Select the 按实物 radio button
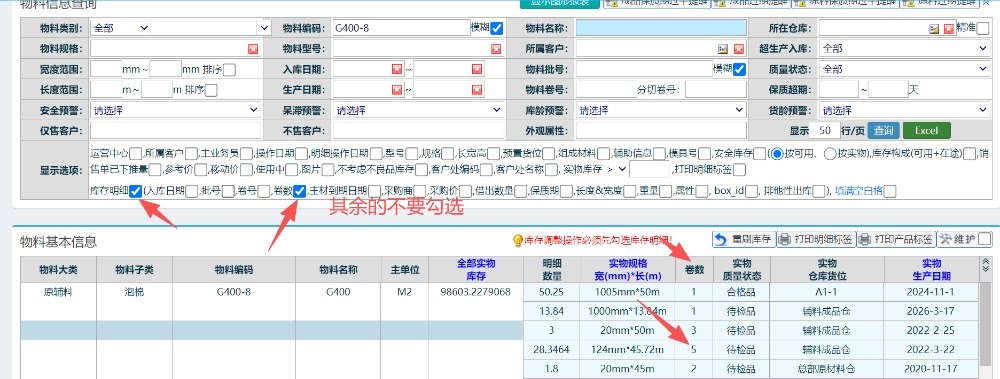Image resolution: width=1000 pixels, height=379 pixels. [830, 153]
